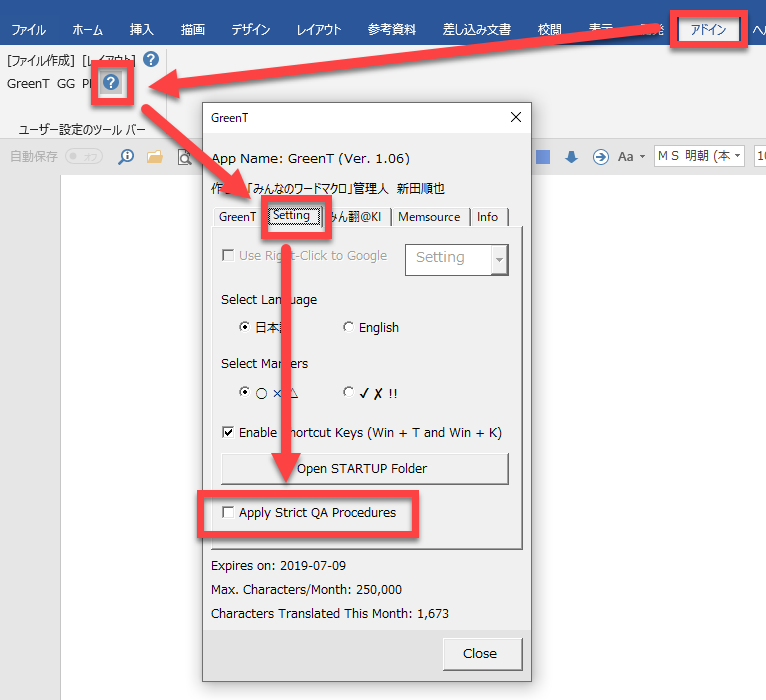Click the blue down arrow icon
The height and width of the screenshot is (700, 766).
tap(571, 157)
